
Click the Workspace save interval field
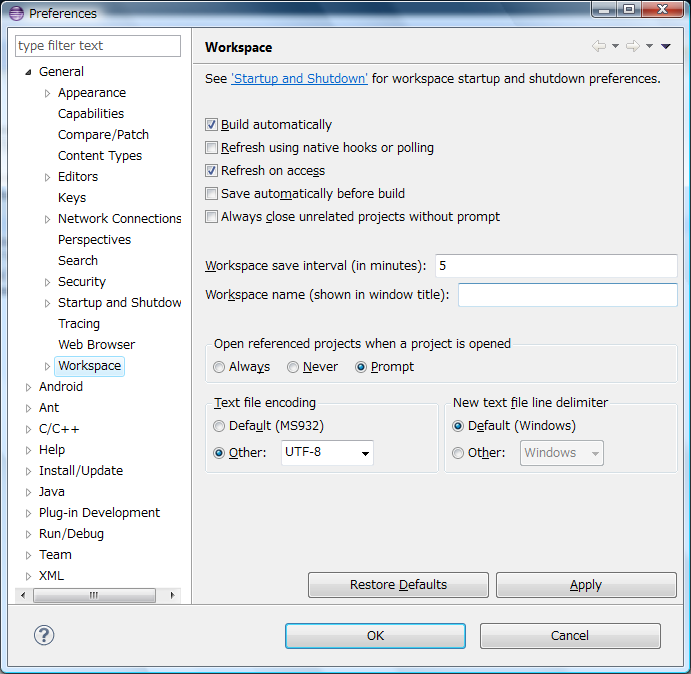point(556,266)
